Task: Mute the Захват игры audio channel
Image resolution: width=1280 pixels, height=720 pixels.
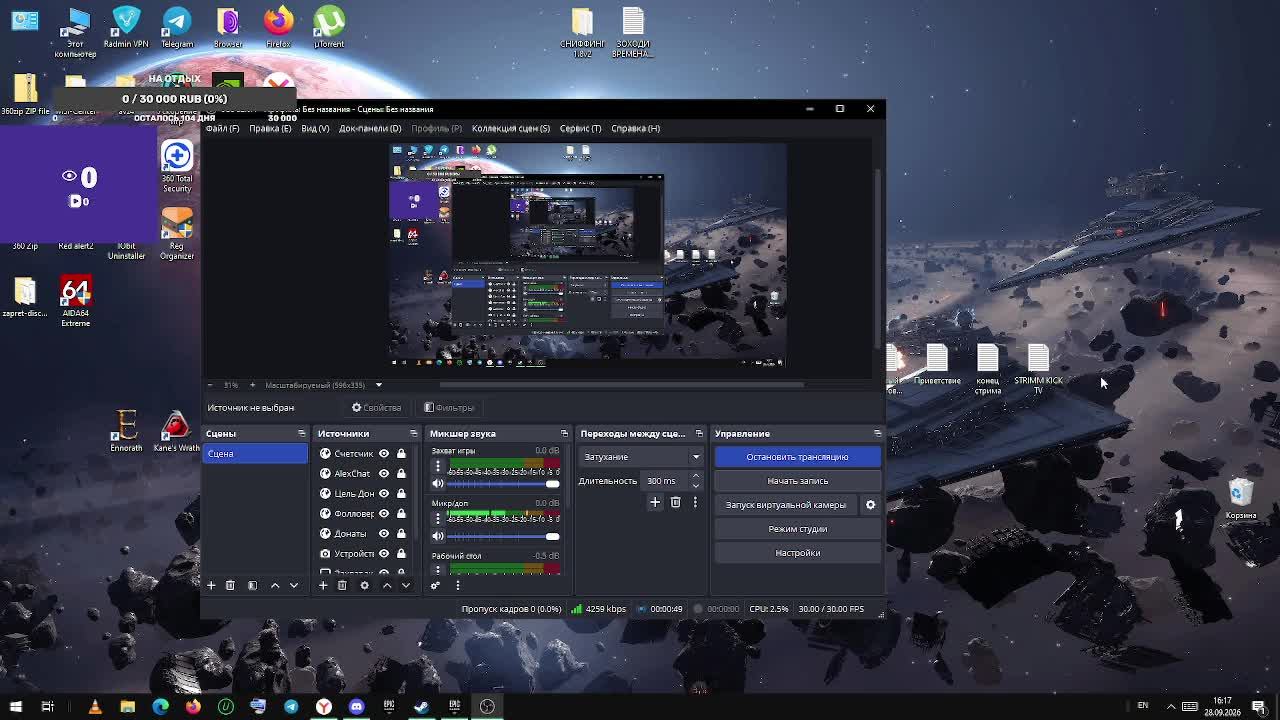Action: (437, 483)
